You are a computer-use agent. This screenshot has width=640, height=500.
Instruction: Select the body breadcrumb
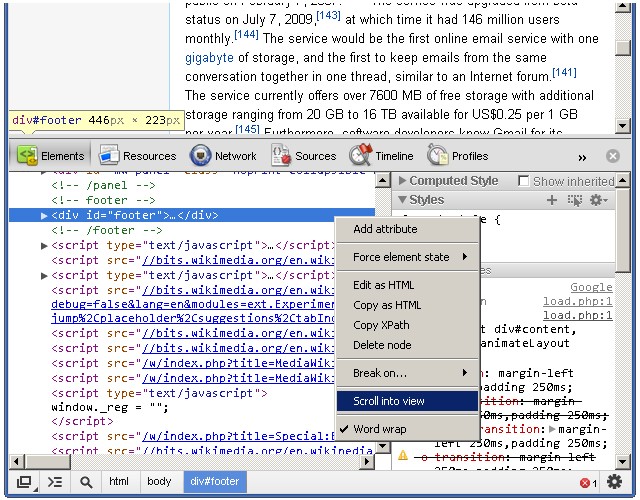click(x=159, y=482)
